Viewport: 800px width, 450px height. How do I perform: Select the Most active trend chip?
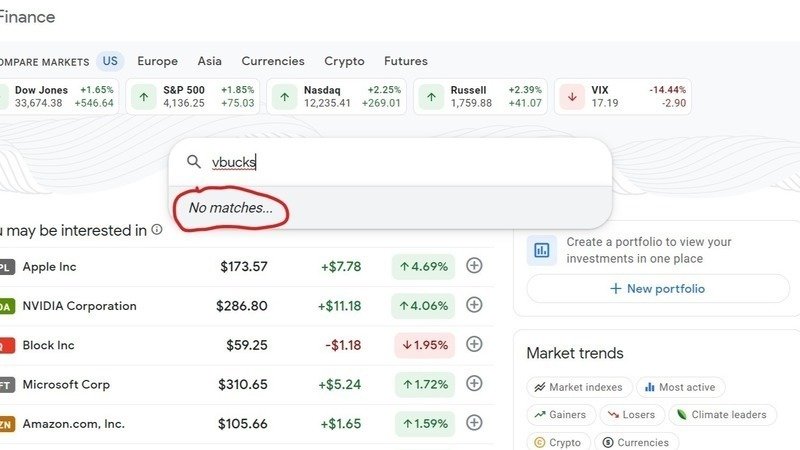pos(680,387)
